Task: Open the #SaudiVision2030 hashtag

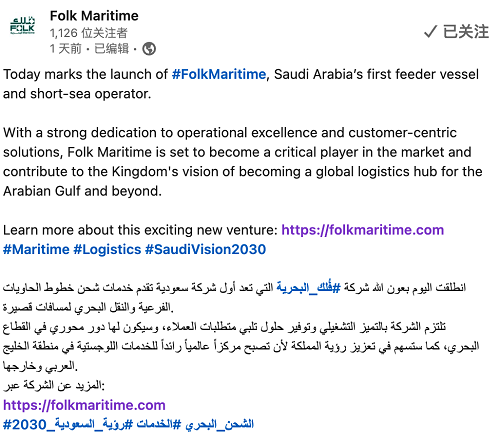Action: pyautogui.click(x=206, y=249)
